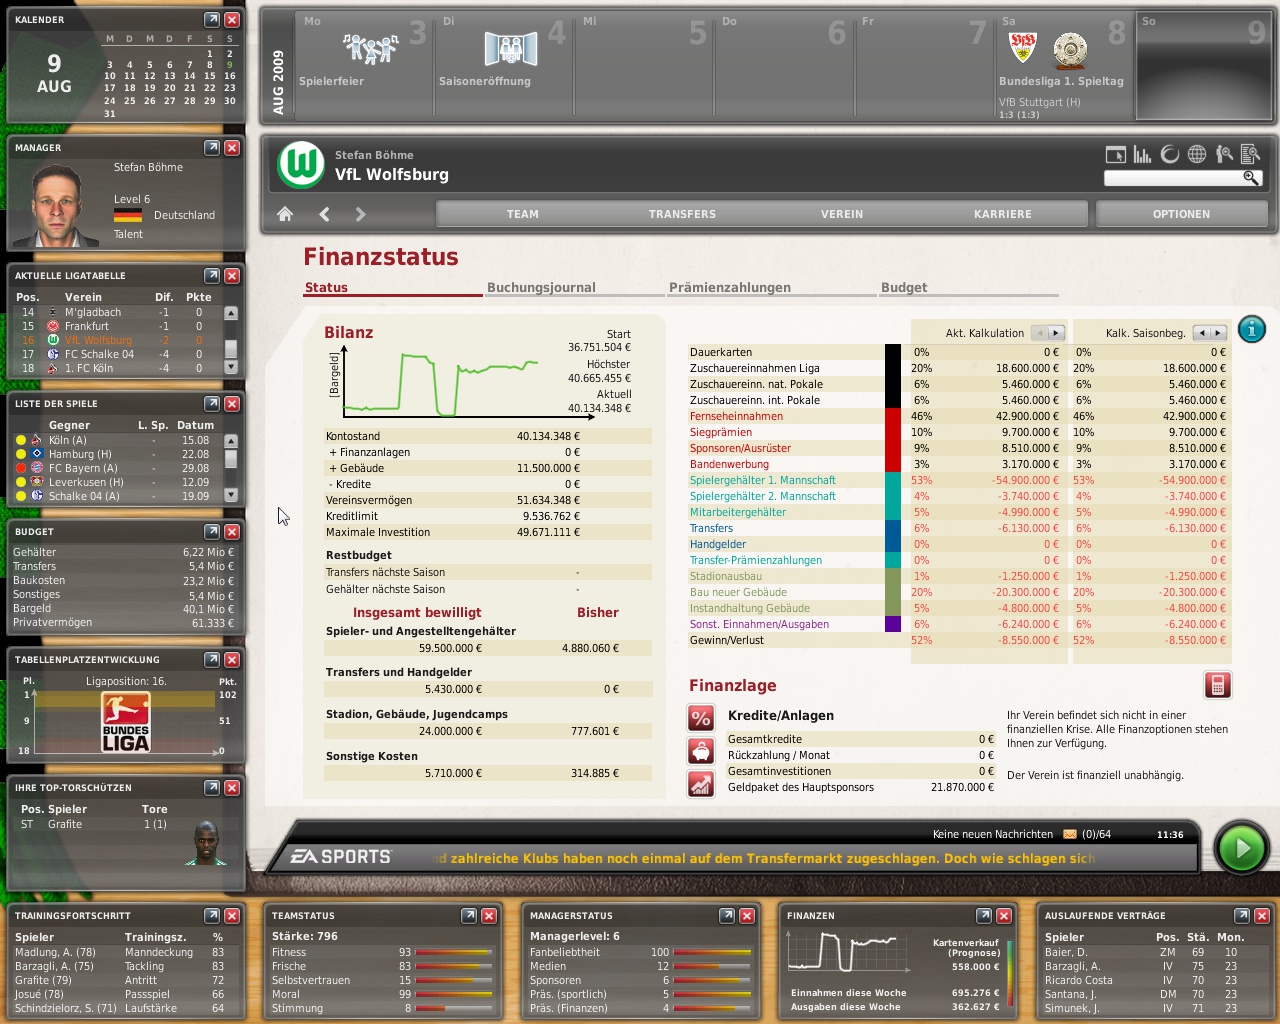Click the Bundesliga logo in Tabellenplatzentwicklung

126,722
